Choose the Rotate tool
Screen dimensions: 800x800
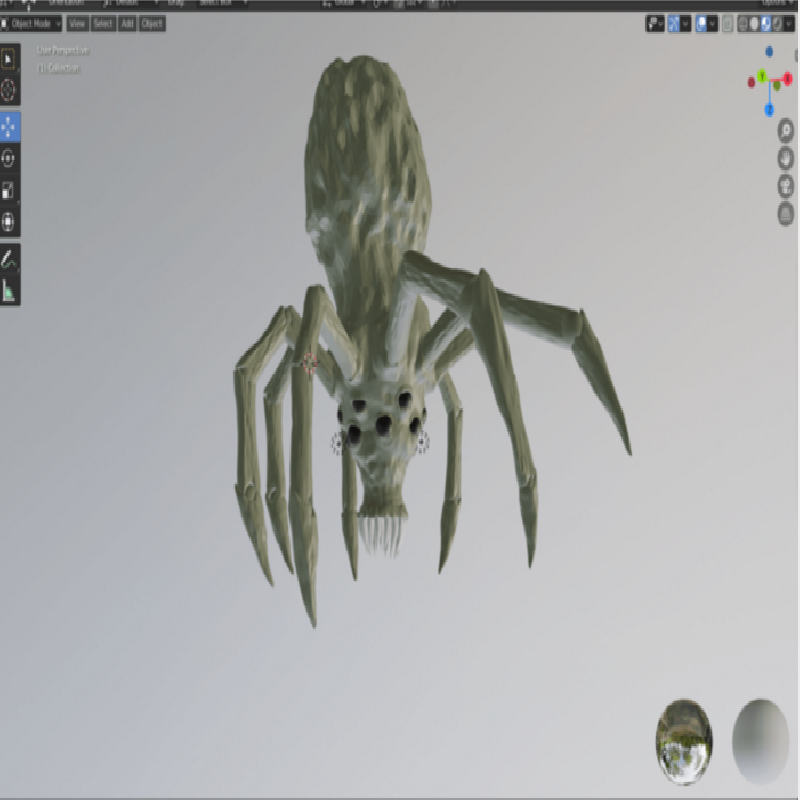point(9,158)
